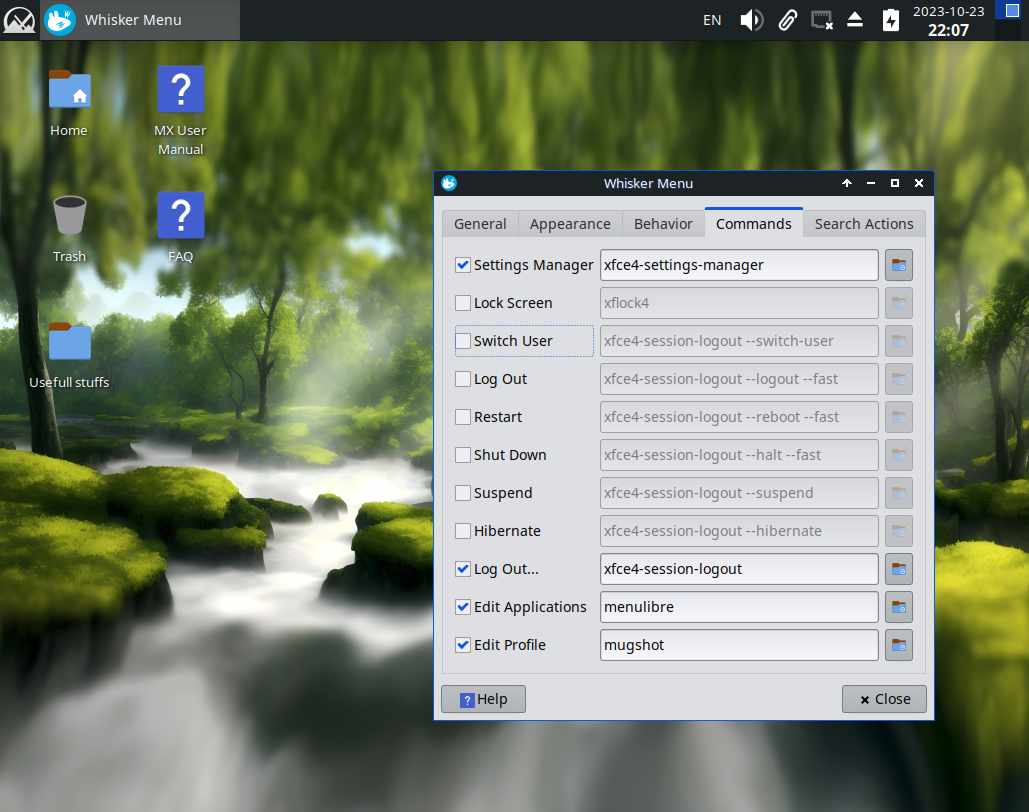The image size is (1029, 812).
Task: Click the paperclip clipboard icon in the tray
Action: pos(788,20)
